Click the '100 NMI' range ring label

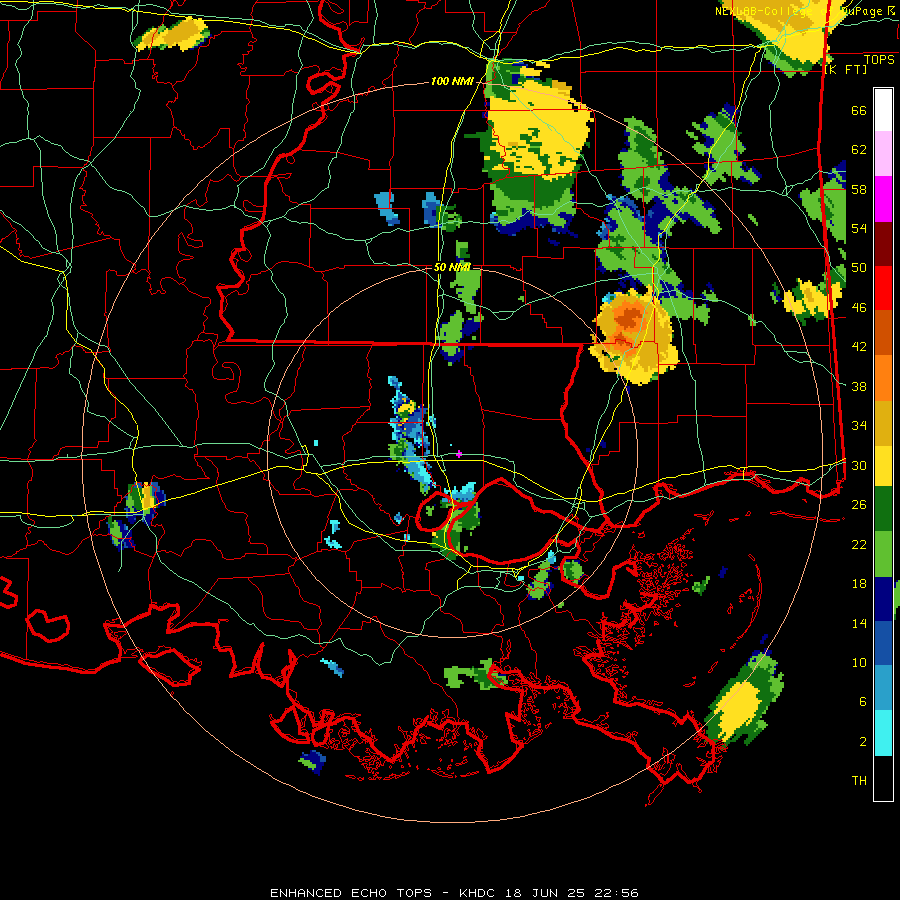click(x=452, y=82)
